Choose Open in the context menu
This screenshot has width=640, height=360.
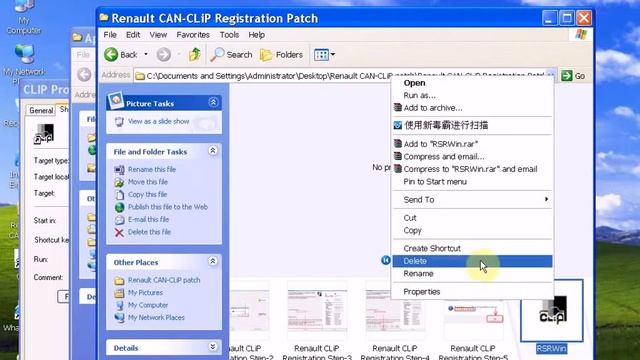point(472,83)
